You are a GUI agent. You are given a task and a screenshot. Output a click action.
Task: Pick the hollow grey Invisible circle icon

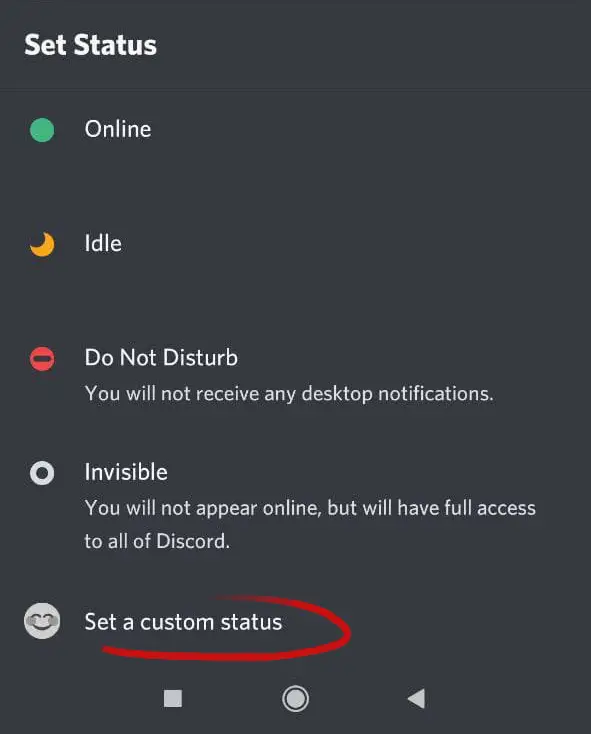[x=42, y=473]
